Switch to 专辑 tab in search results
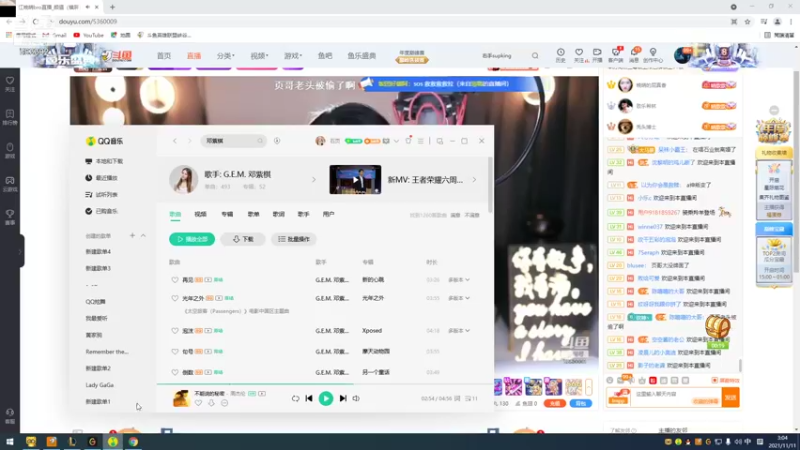800x450 pixels. (227, 214)
